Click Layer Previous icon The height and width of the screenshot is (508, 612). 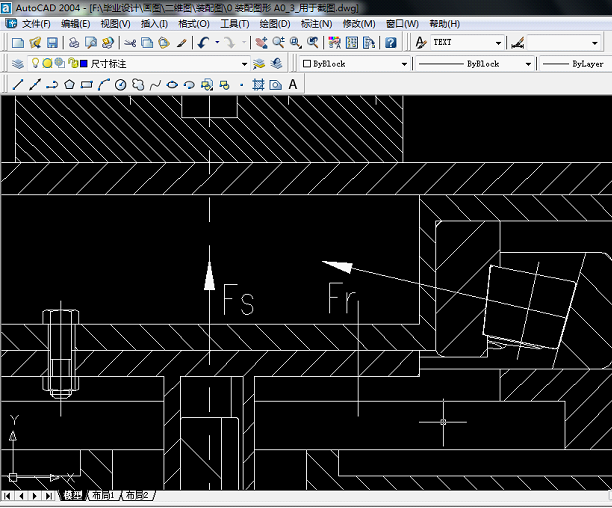tap(276, 64)
